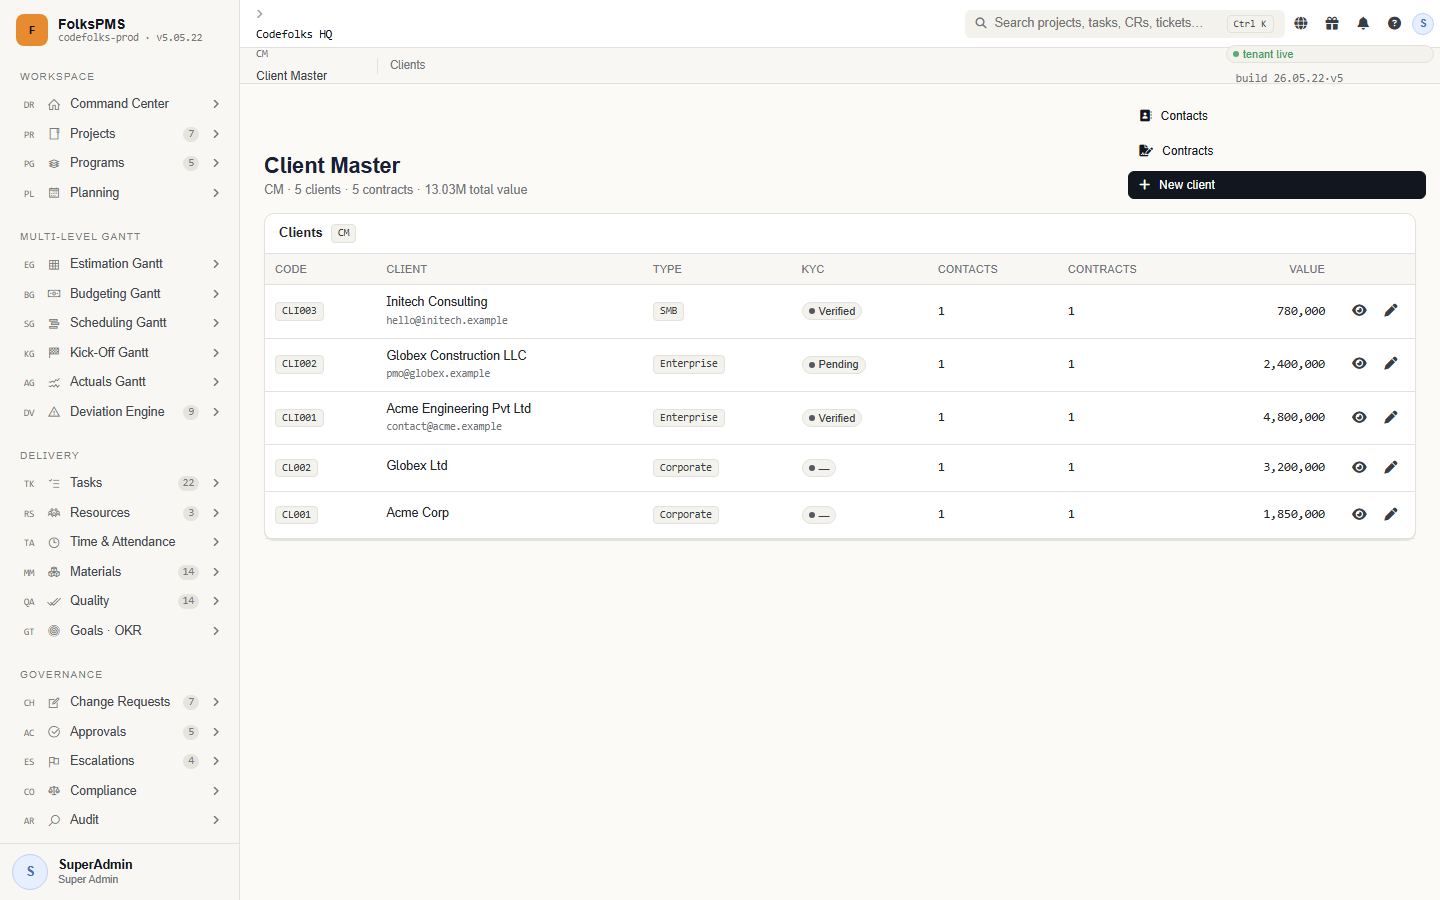Go to Compliance in sidebar
The height and width of the screenshot is (900, 1440).
[x=120, y=791]
